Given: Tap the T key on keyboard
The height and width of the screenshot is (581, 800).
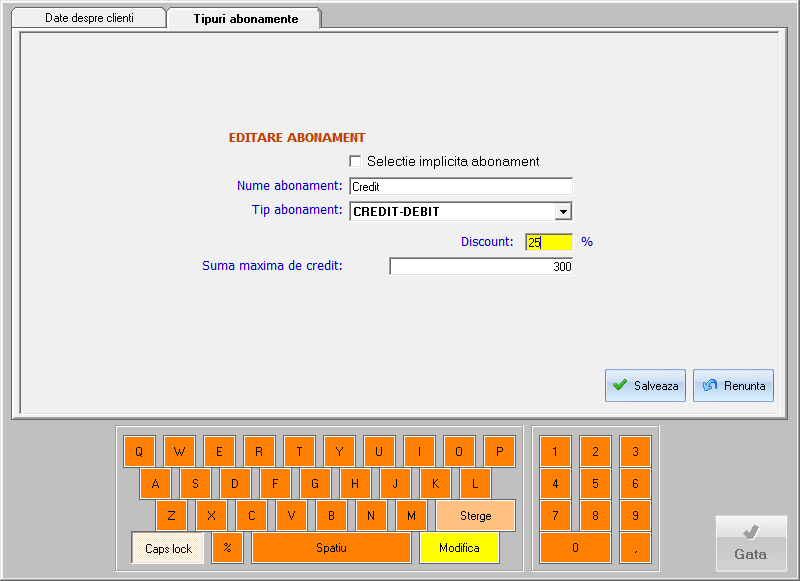Looking at the screenshot, I should [x=299, y=451].
